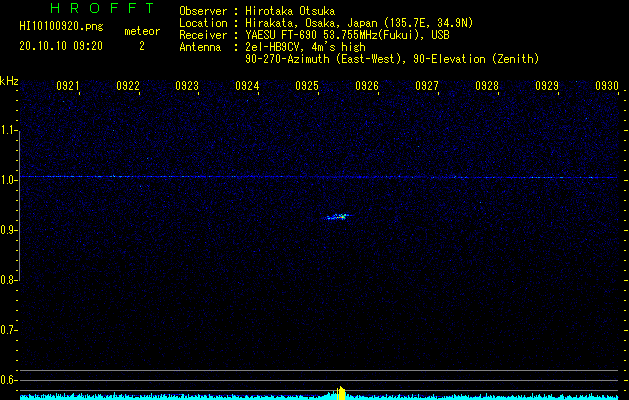This screenshot has height=400, width=629.
Task: Click the horizontal carrier line at 1.0 kHz
Action: pos(319,177)
